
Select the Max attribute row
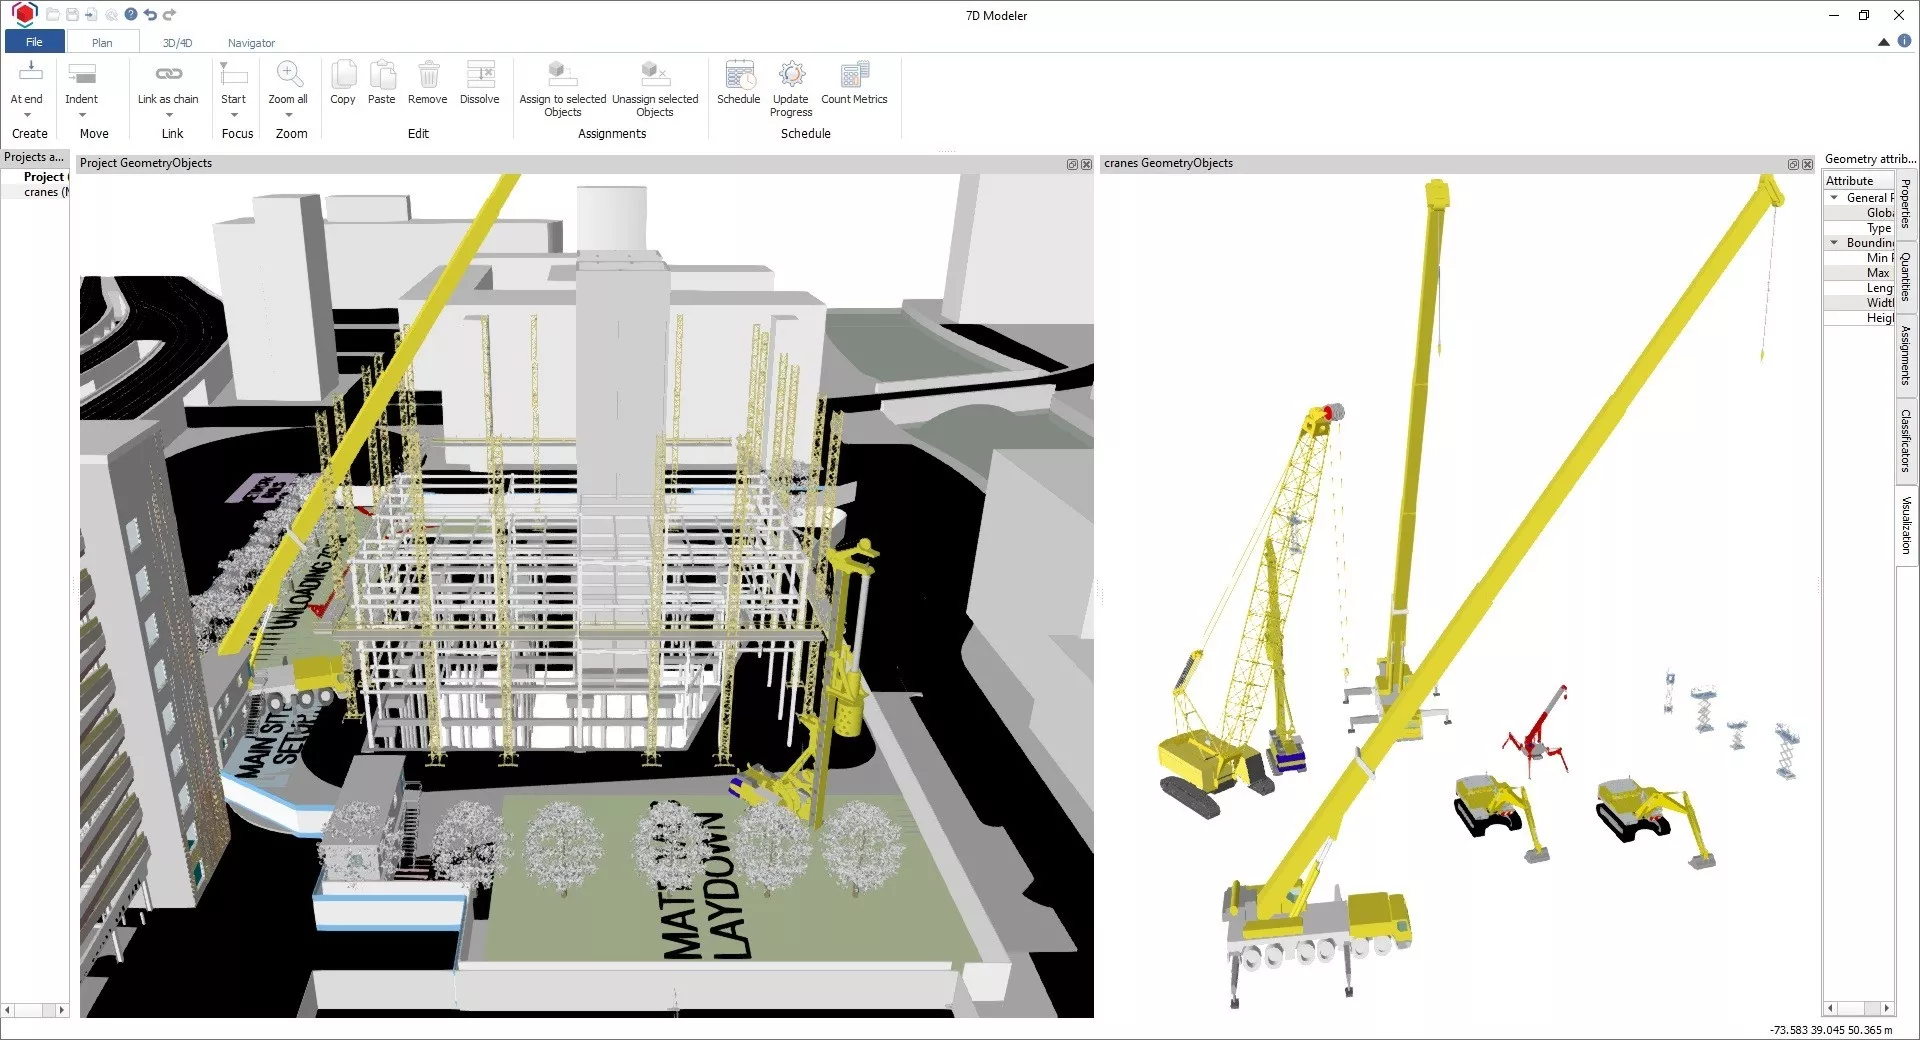(x=1858, y=273)
